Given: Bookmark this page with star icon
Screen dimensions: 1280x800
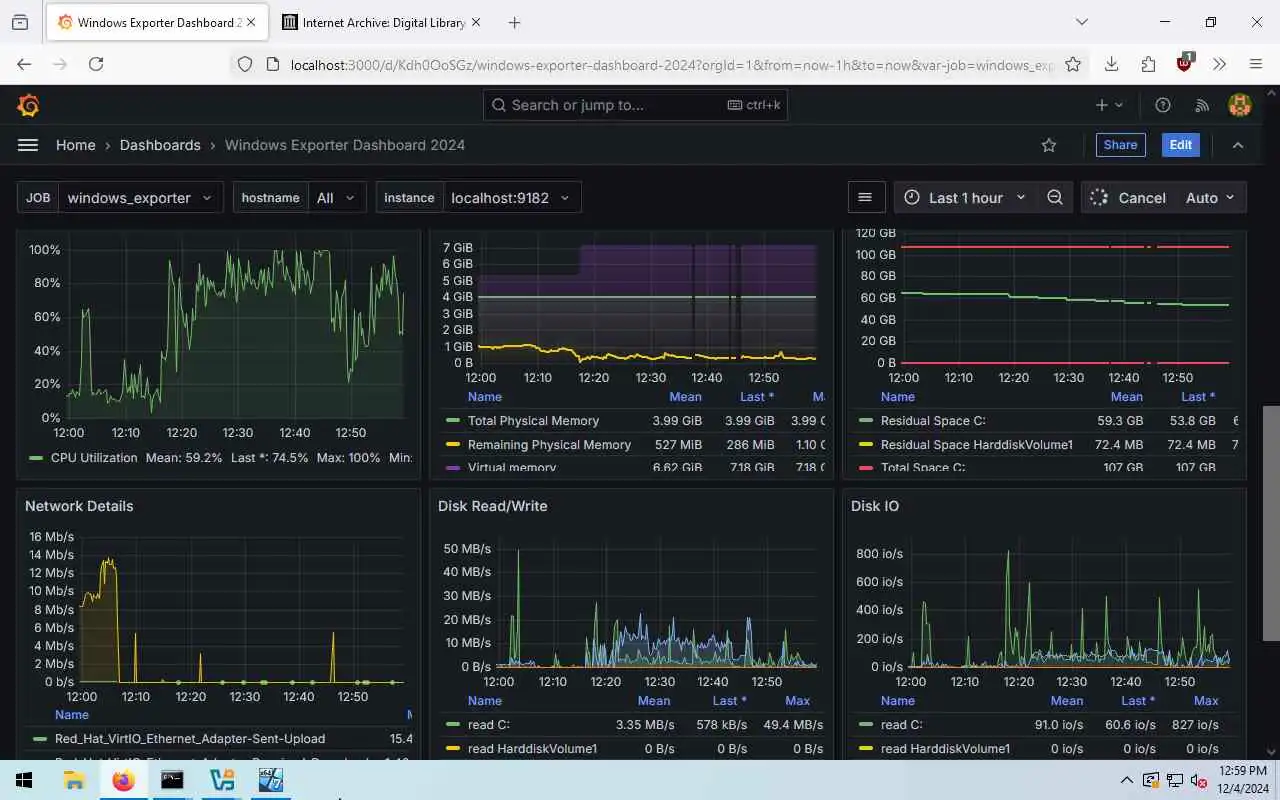Looking at the screenshot, I should (x=1073, y=64).
